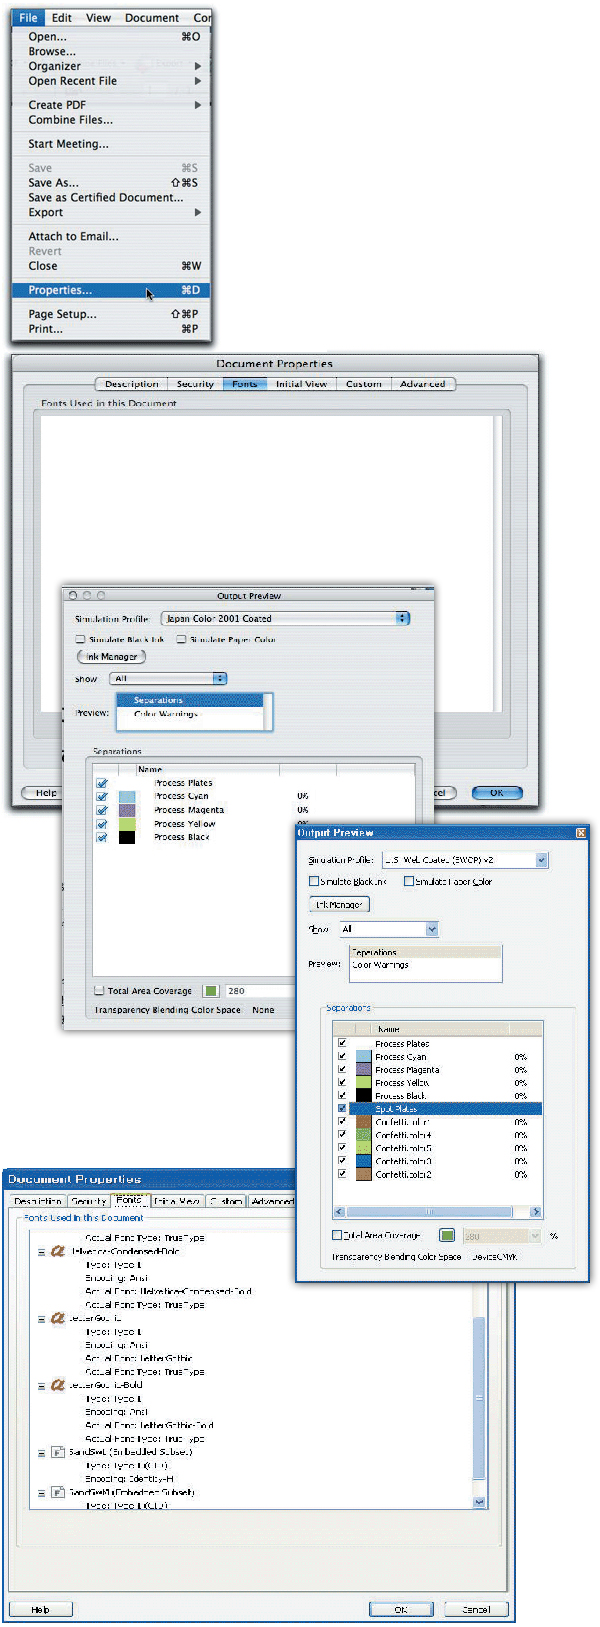Toggle Spot Plates checkbox in Windows Output Preview
The height and width of the screenshot is (1627, 600).
(x=342, y=1108)
